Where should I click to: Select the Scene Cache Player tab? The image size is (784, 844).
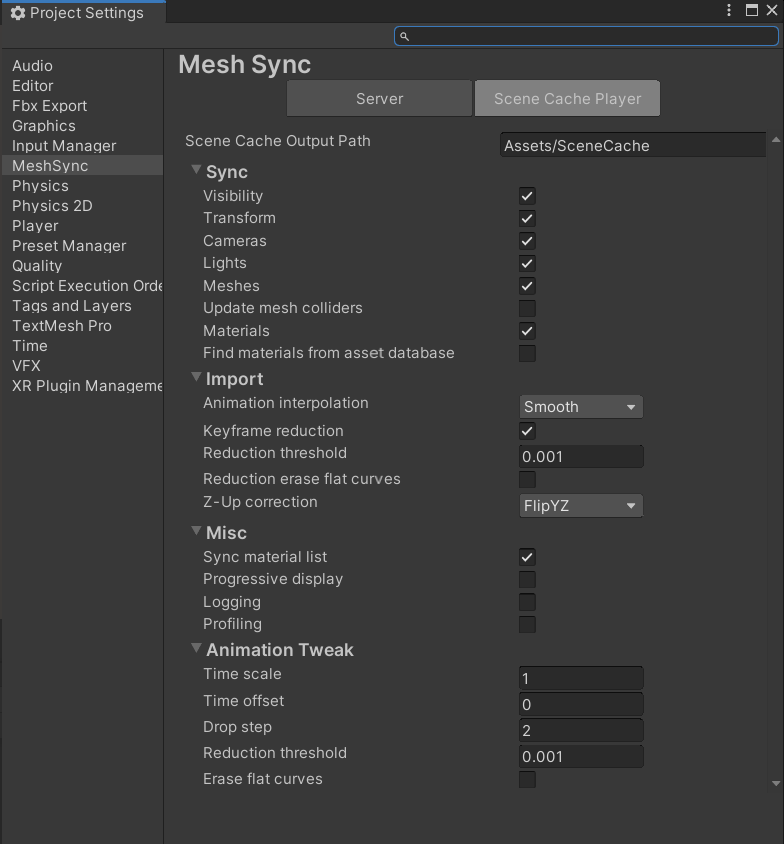coord(567,99)
